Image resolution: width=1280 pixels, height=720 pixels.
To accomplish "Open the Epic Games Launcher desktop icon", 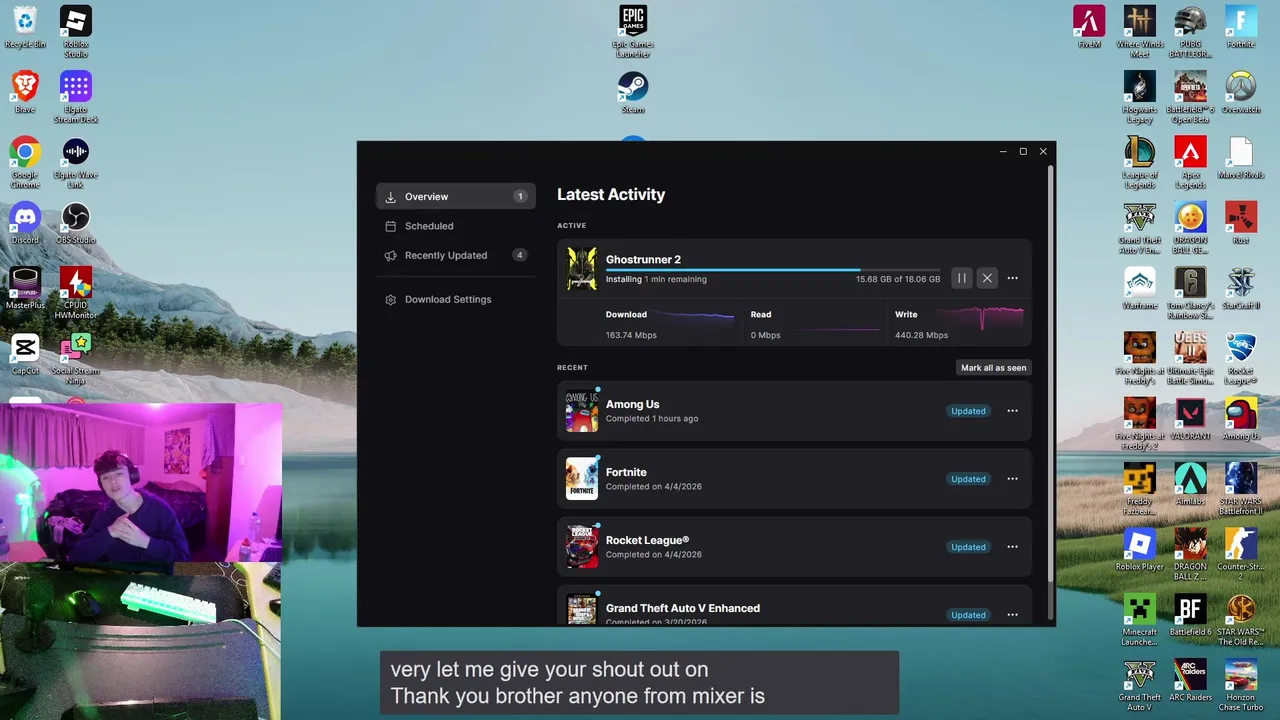I will coord(633,32).
